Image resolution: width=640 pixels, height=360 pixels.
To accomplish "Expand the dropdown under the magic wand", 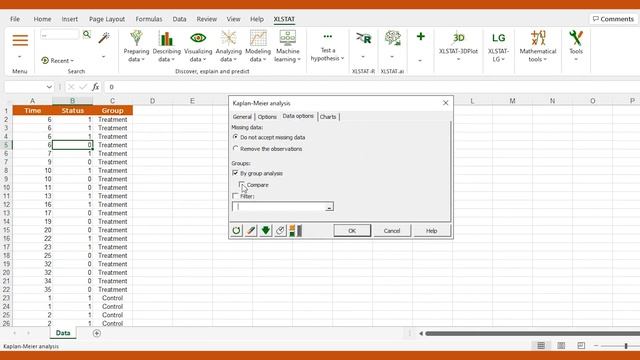I will [x=104, y=57].
